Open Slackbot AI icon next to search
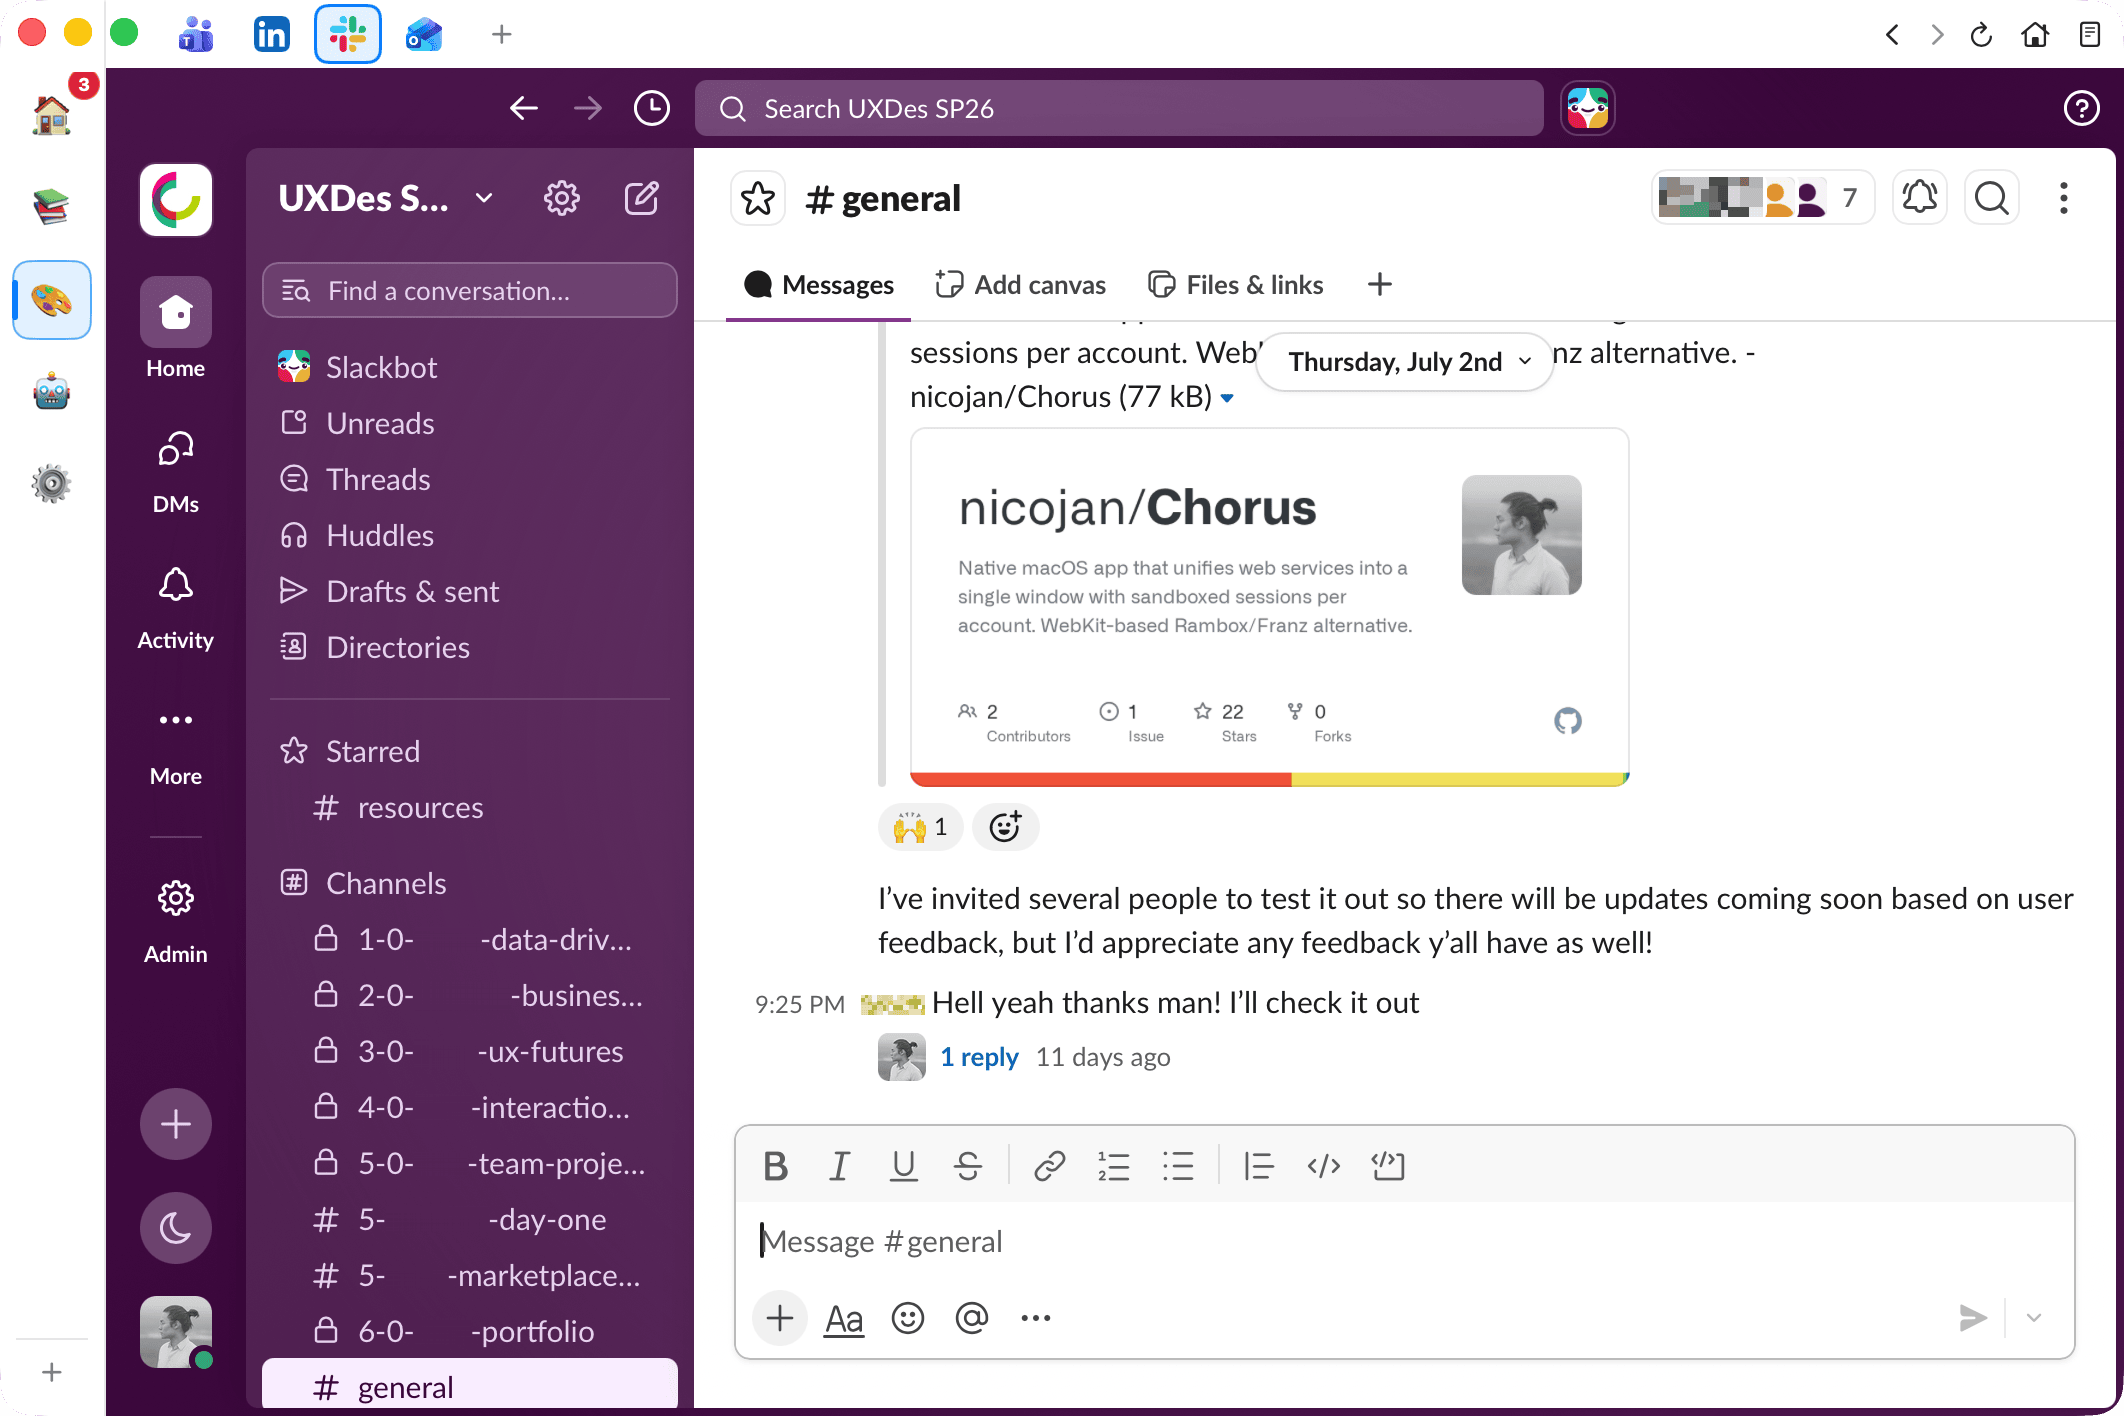The height and width of the screenshot is (1416, 2124). tap(1588, 108)
